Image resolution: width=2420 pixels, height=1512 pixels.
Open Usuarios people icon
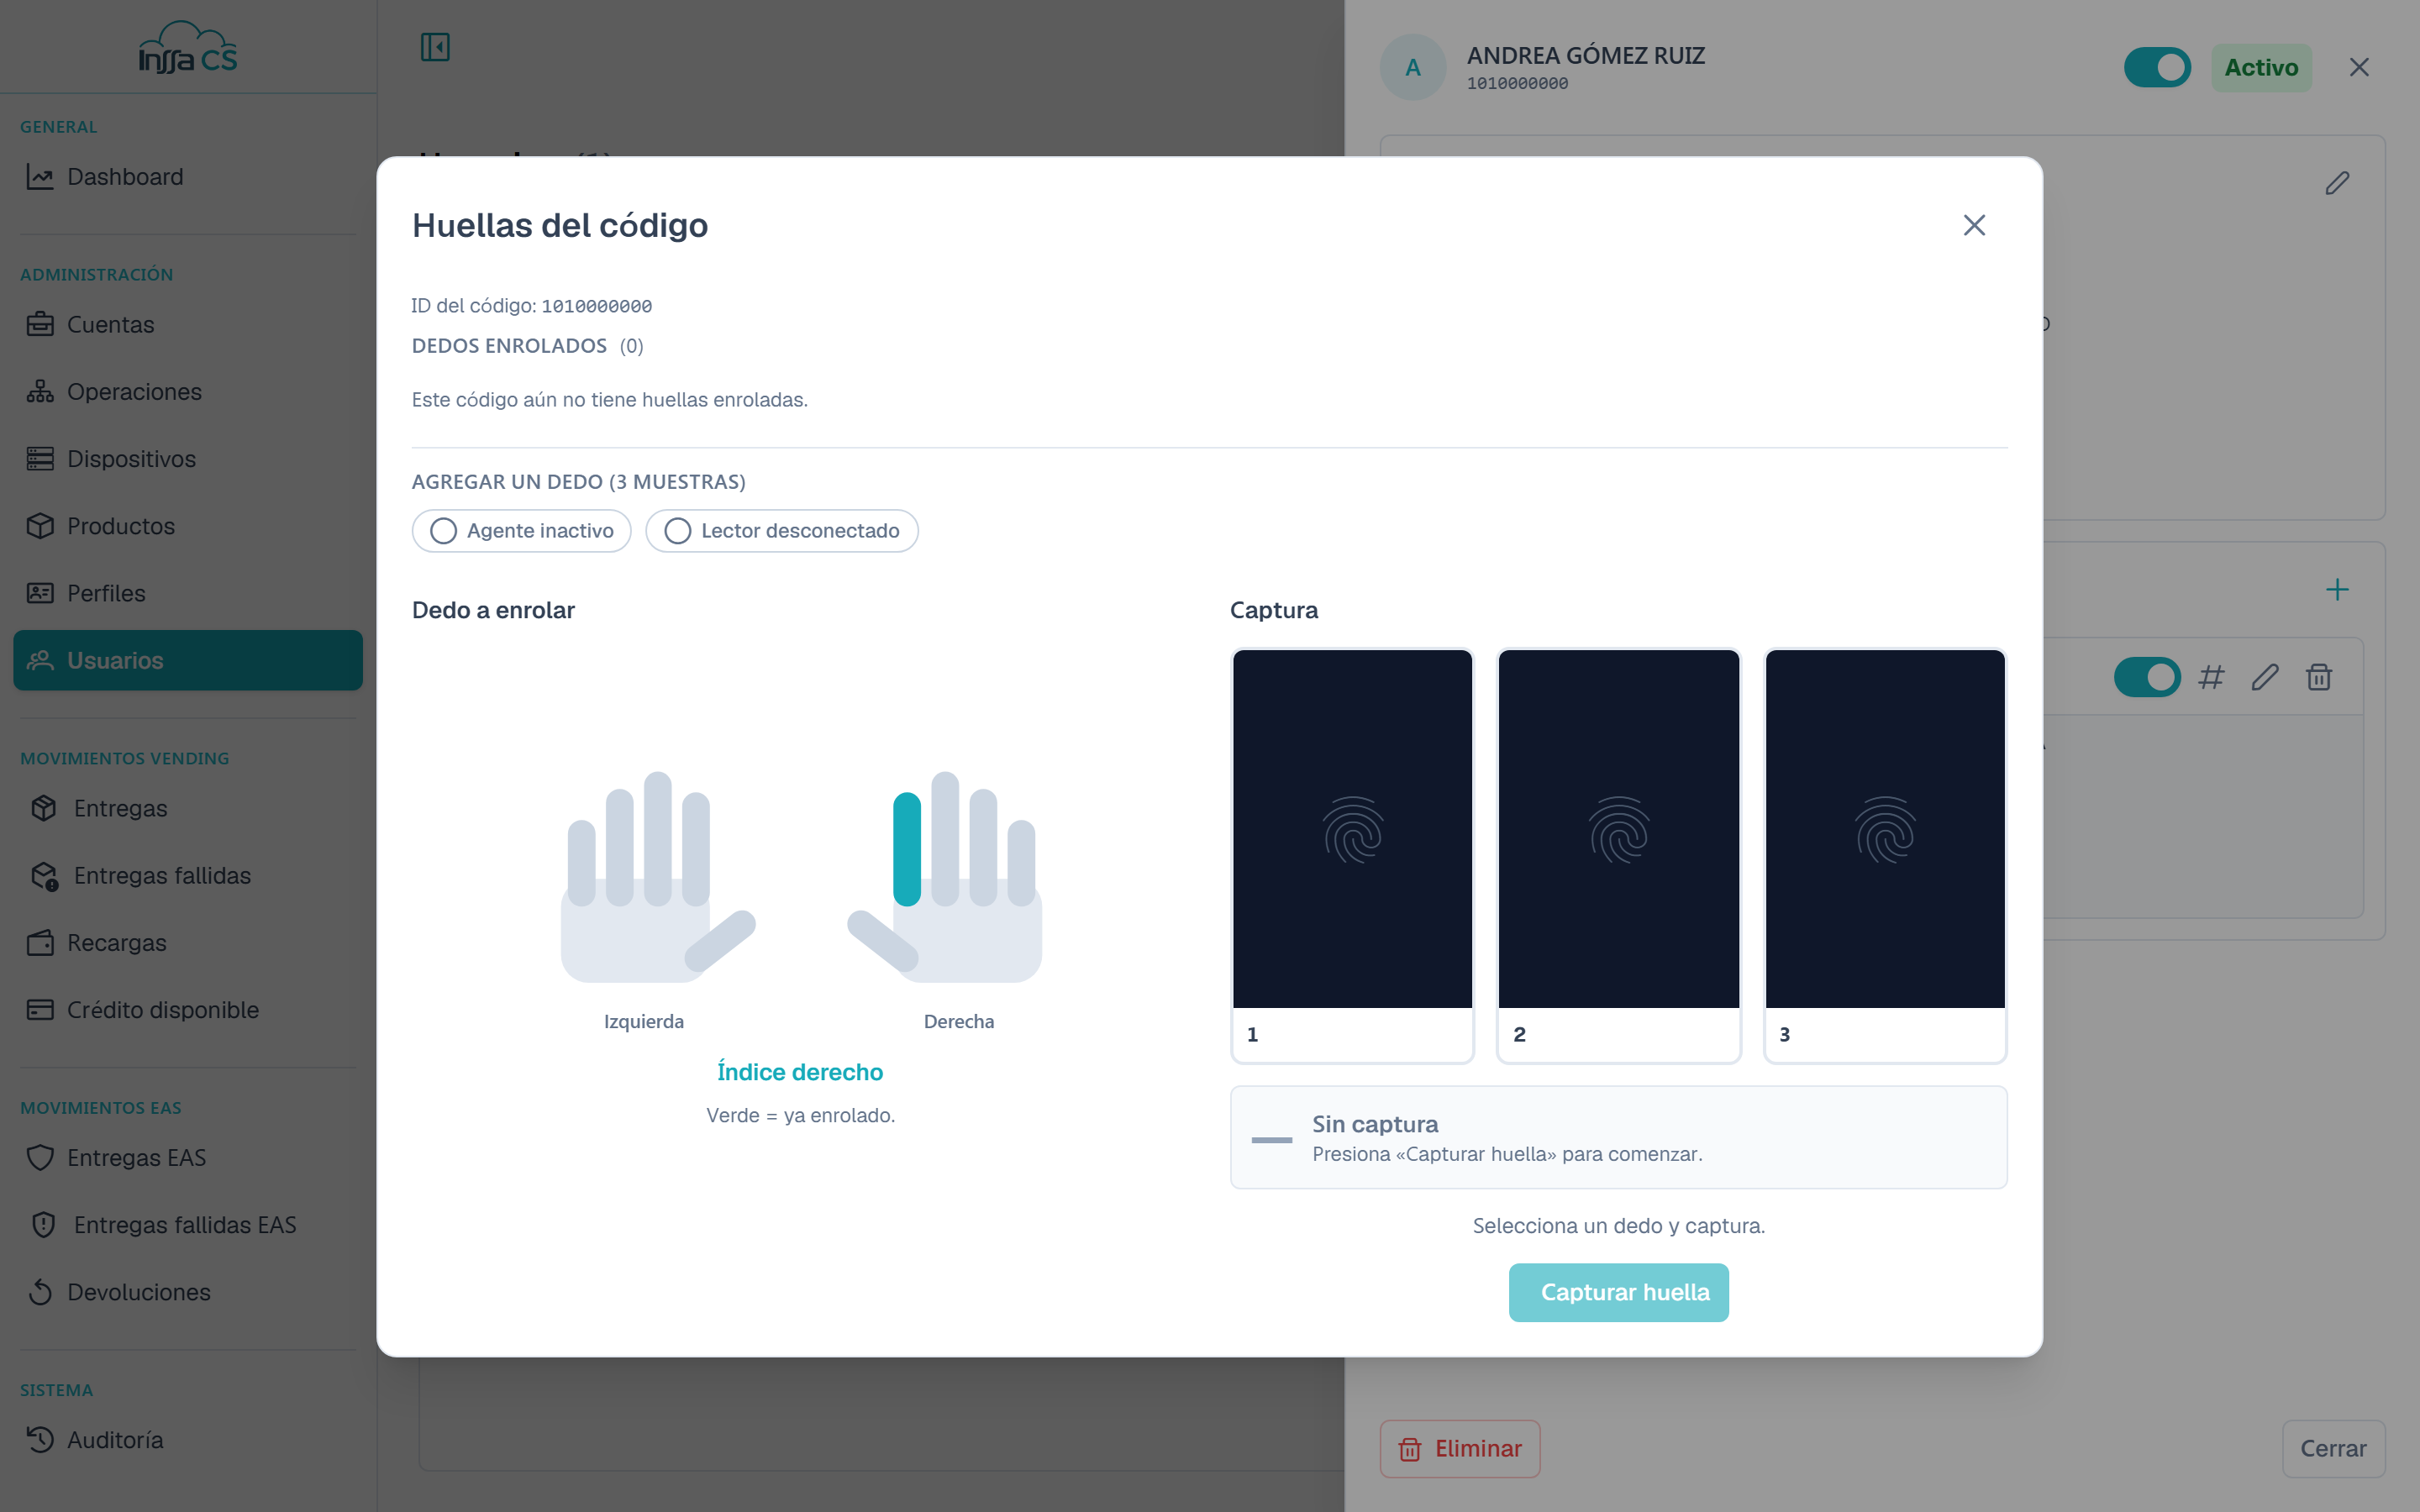[40, 660]
